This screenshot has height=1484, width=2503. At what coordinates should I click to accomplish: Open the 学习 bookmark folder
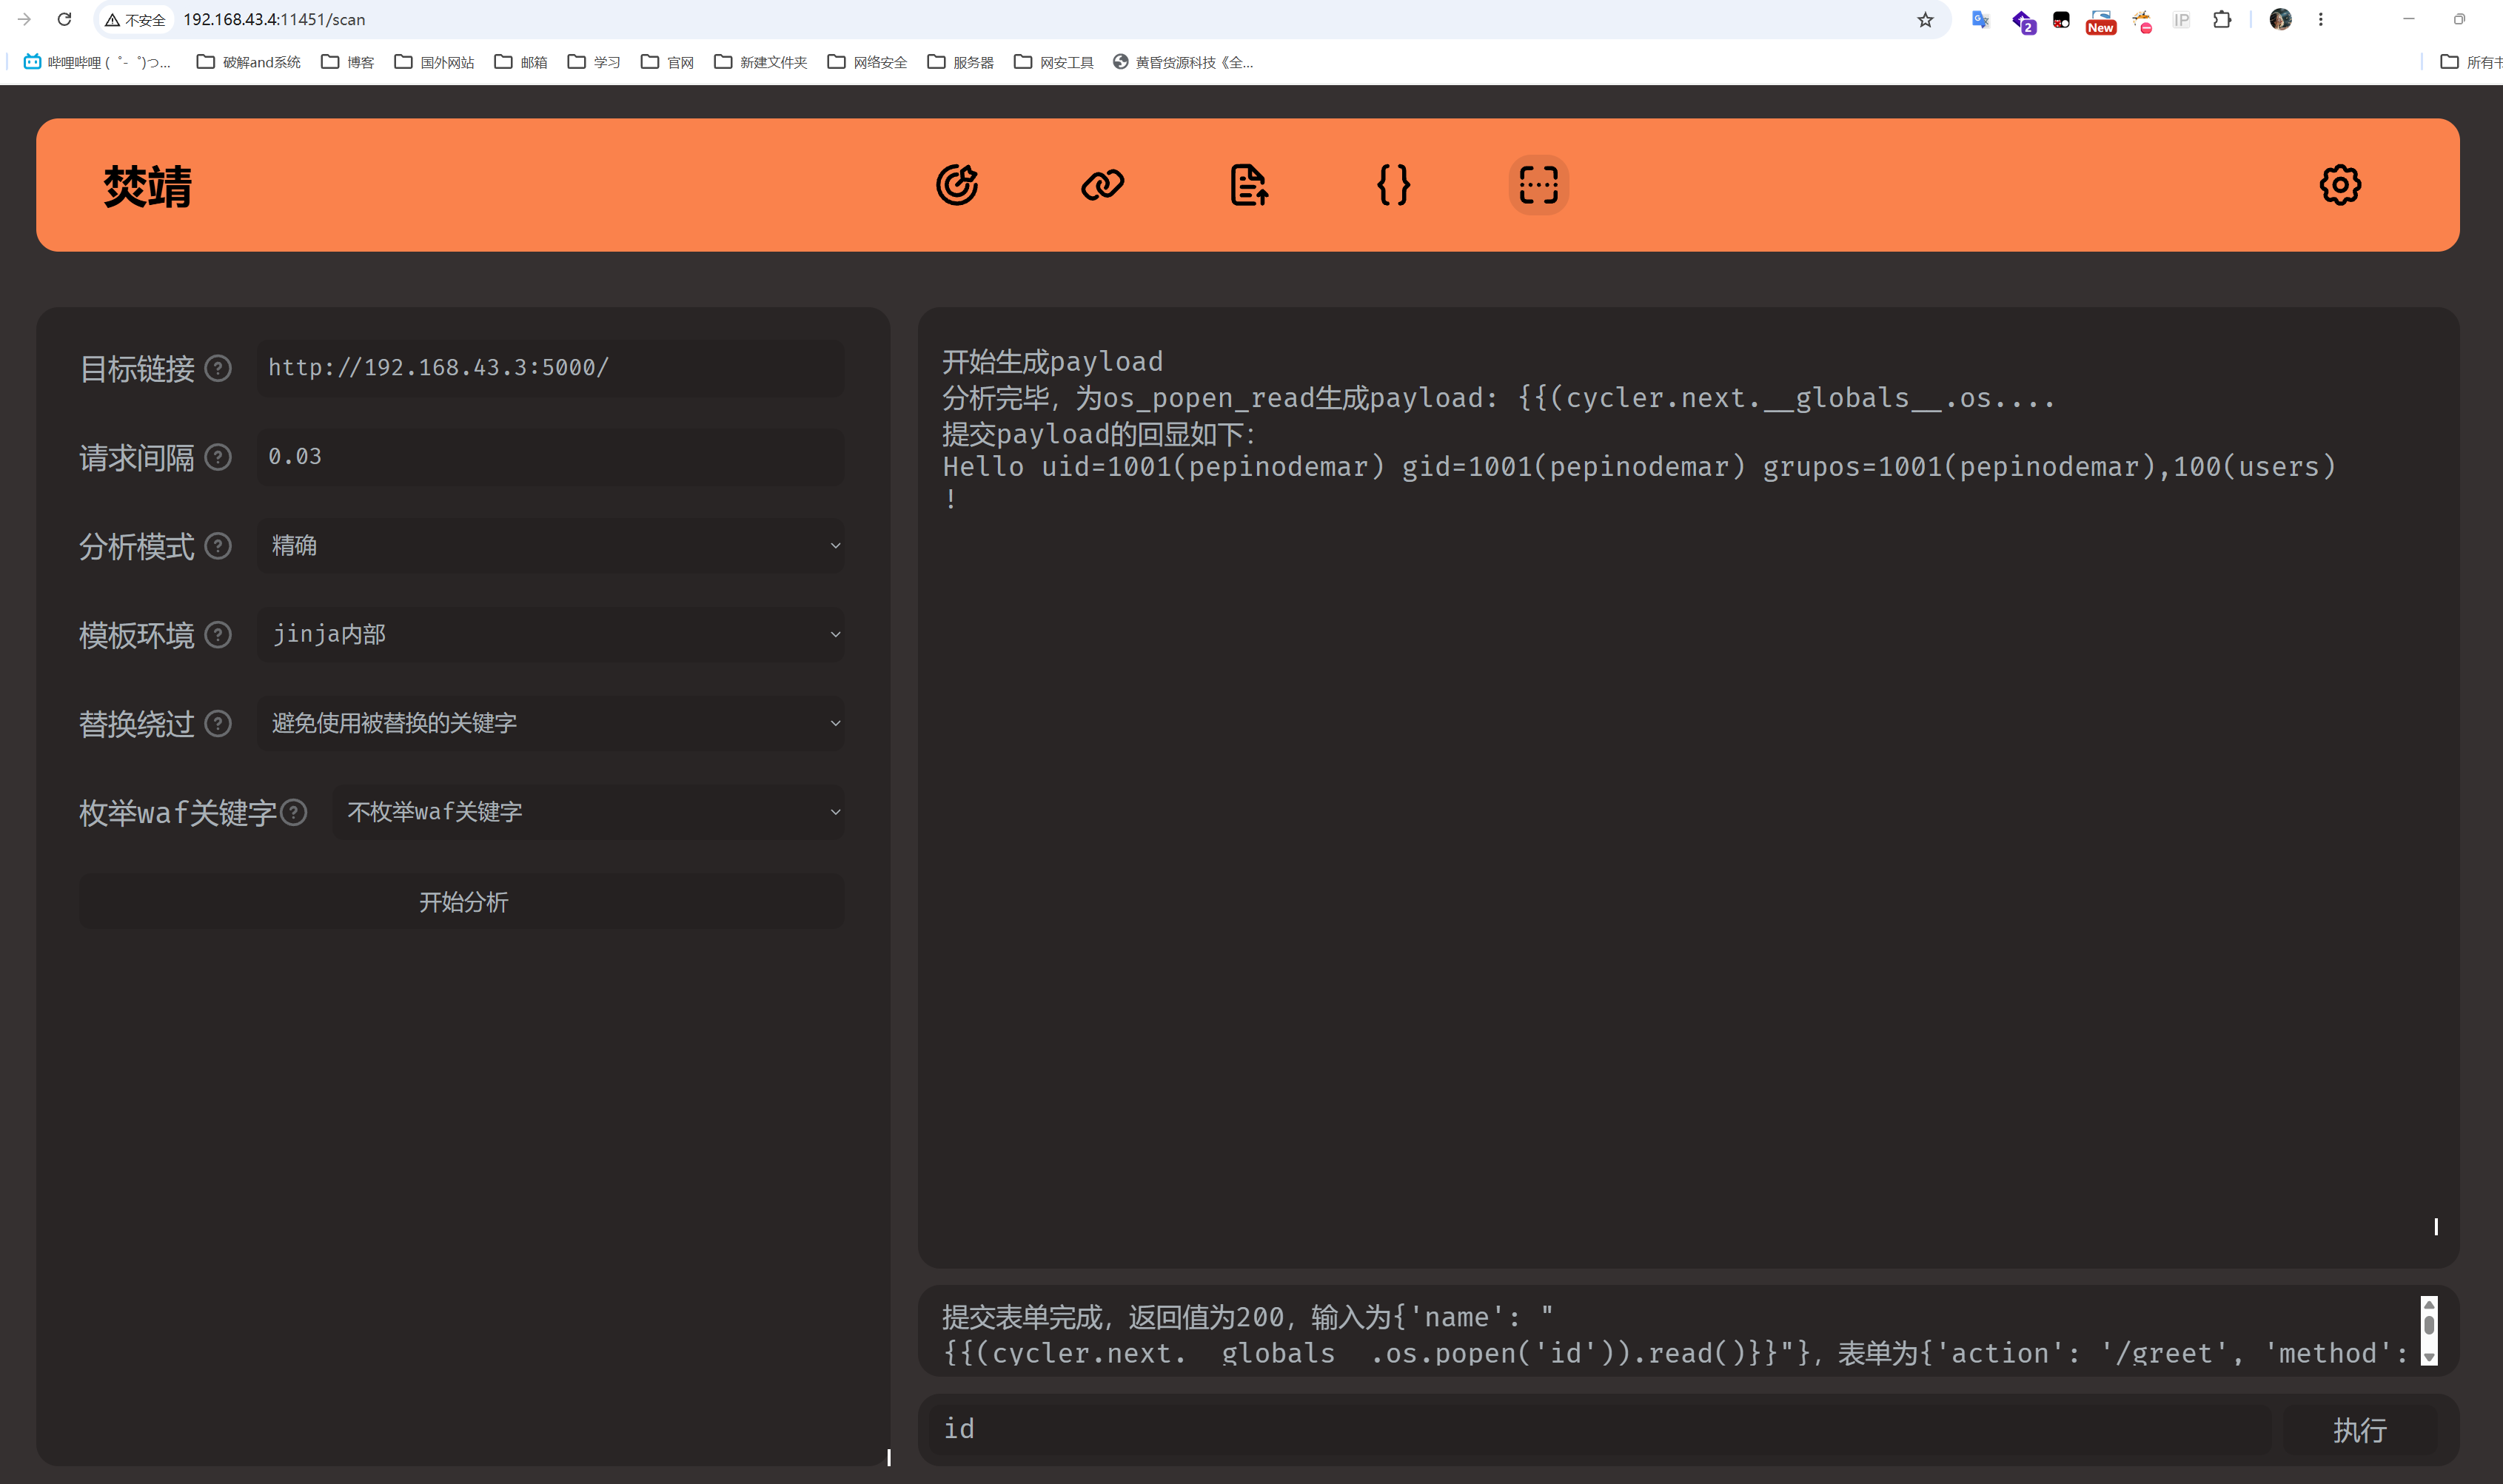click(593, 62)
